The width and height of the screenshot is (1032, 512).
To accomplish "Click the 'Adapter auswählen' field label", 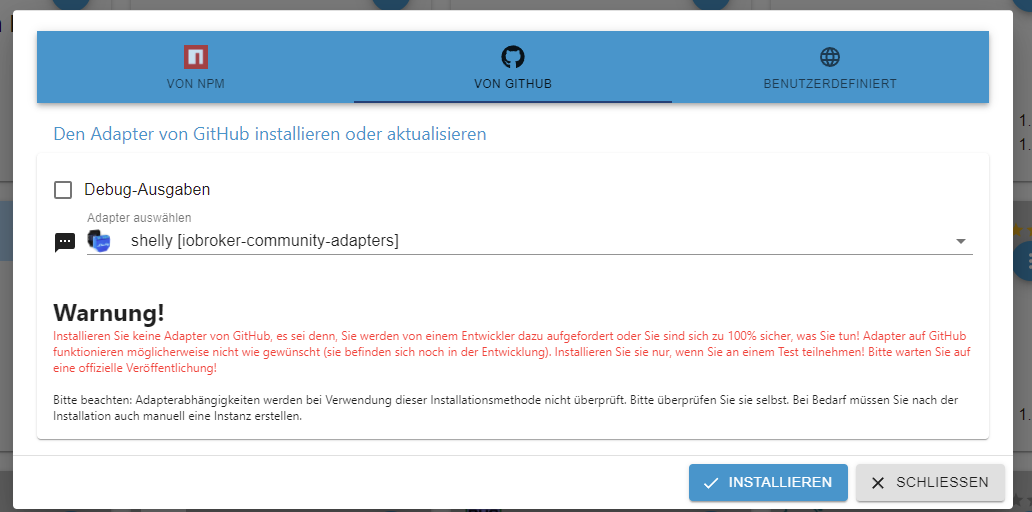I will [x=139, y=217].
